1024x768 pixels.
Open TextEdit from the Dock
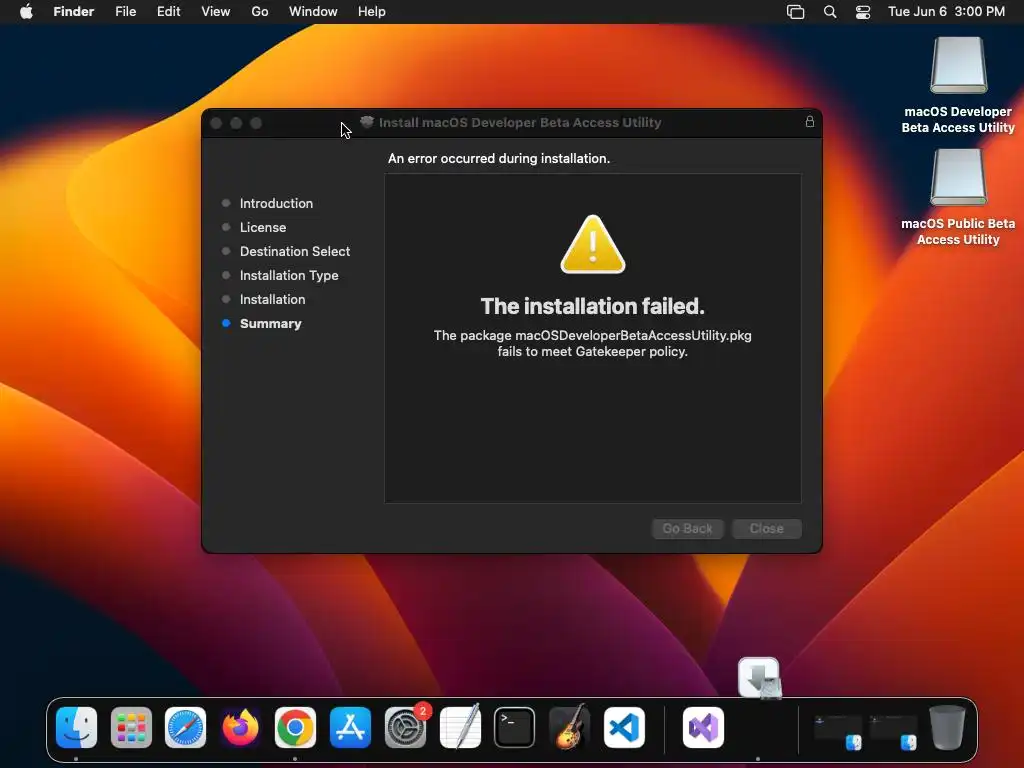tap(460, 727)
